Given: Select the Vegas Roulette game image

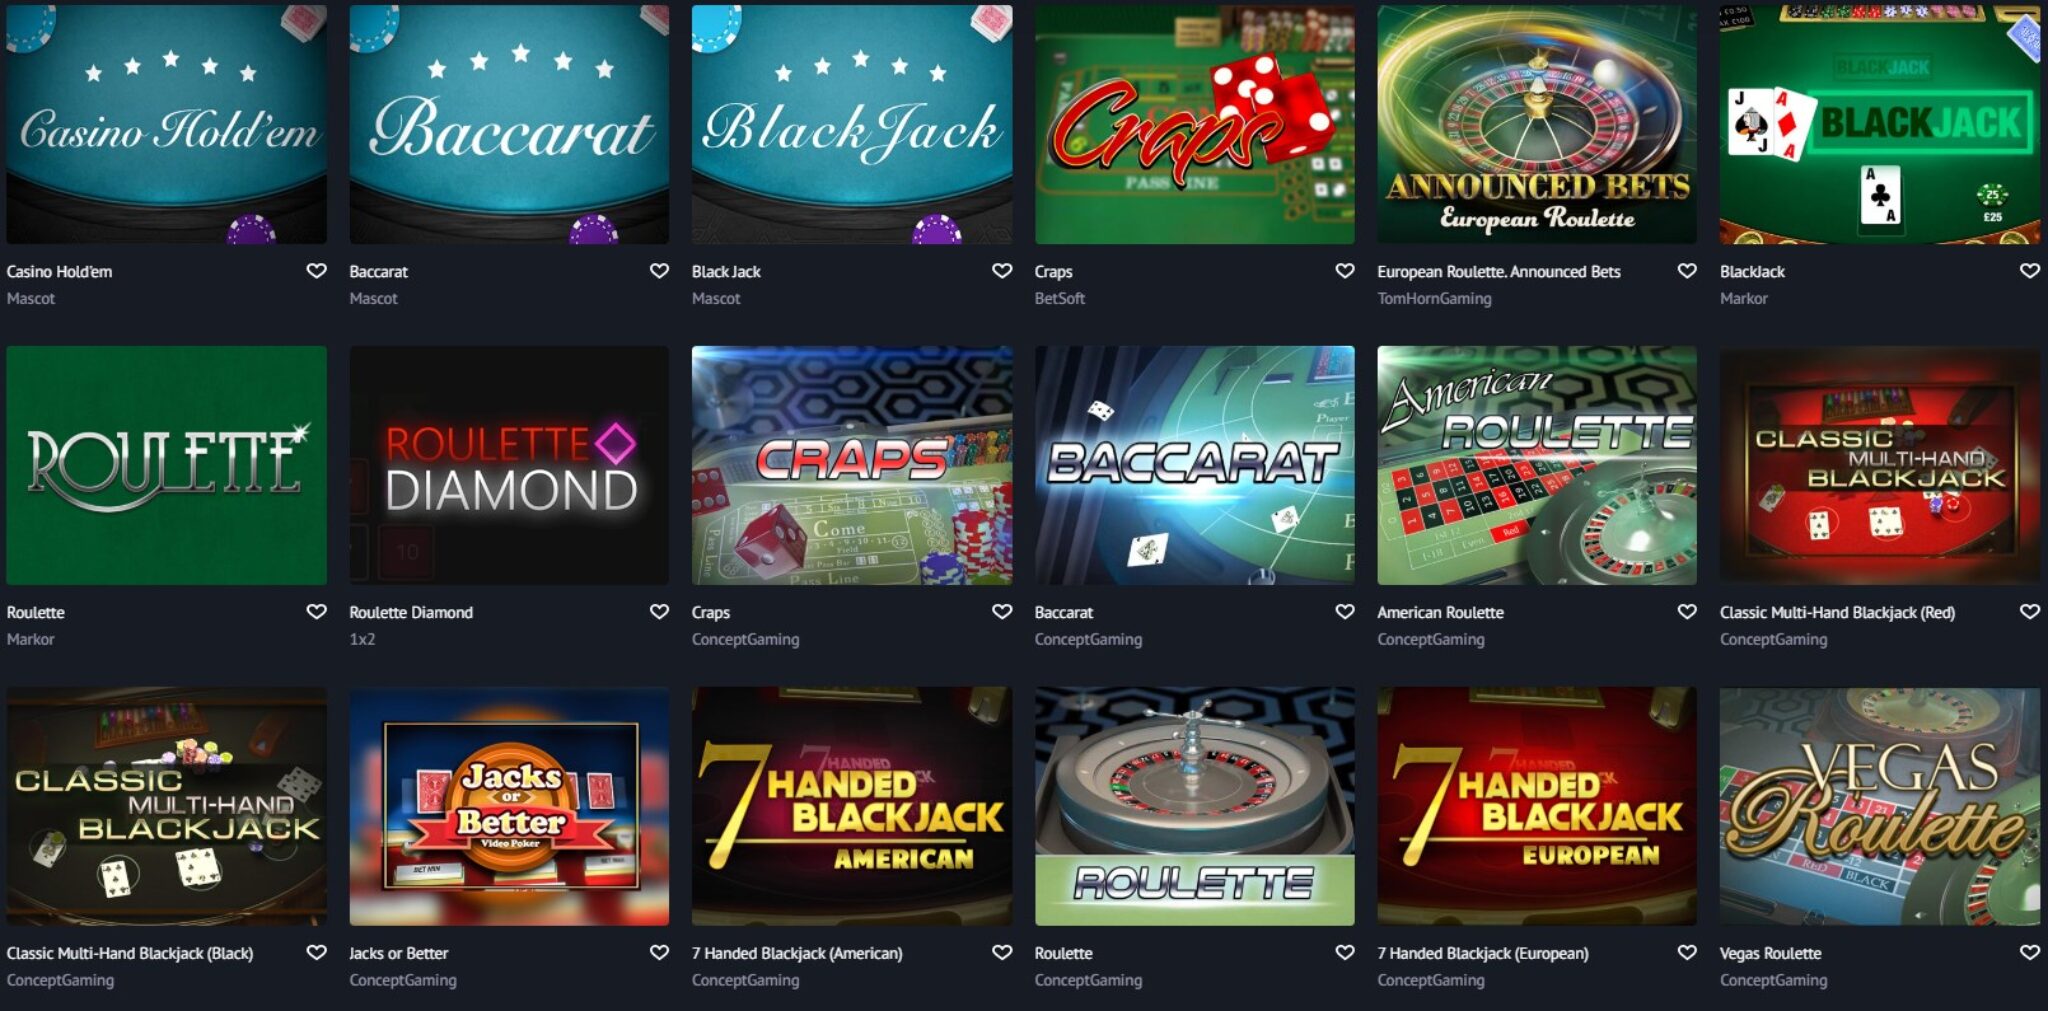Looking at the screenshot, I should point(1880,806).
